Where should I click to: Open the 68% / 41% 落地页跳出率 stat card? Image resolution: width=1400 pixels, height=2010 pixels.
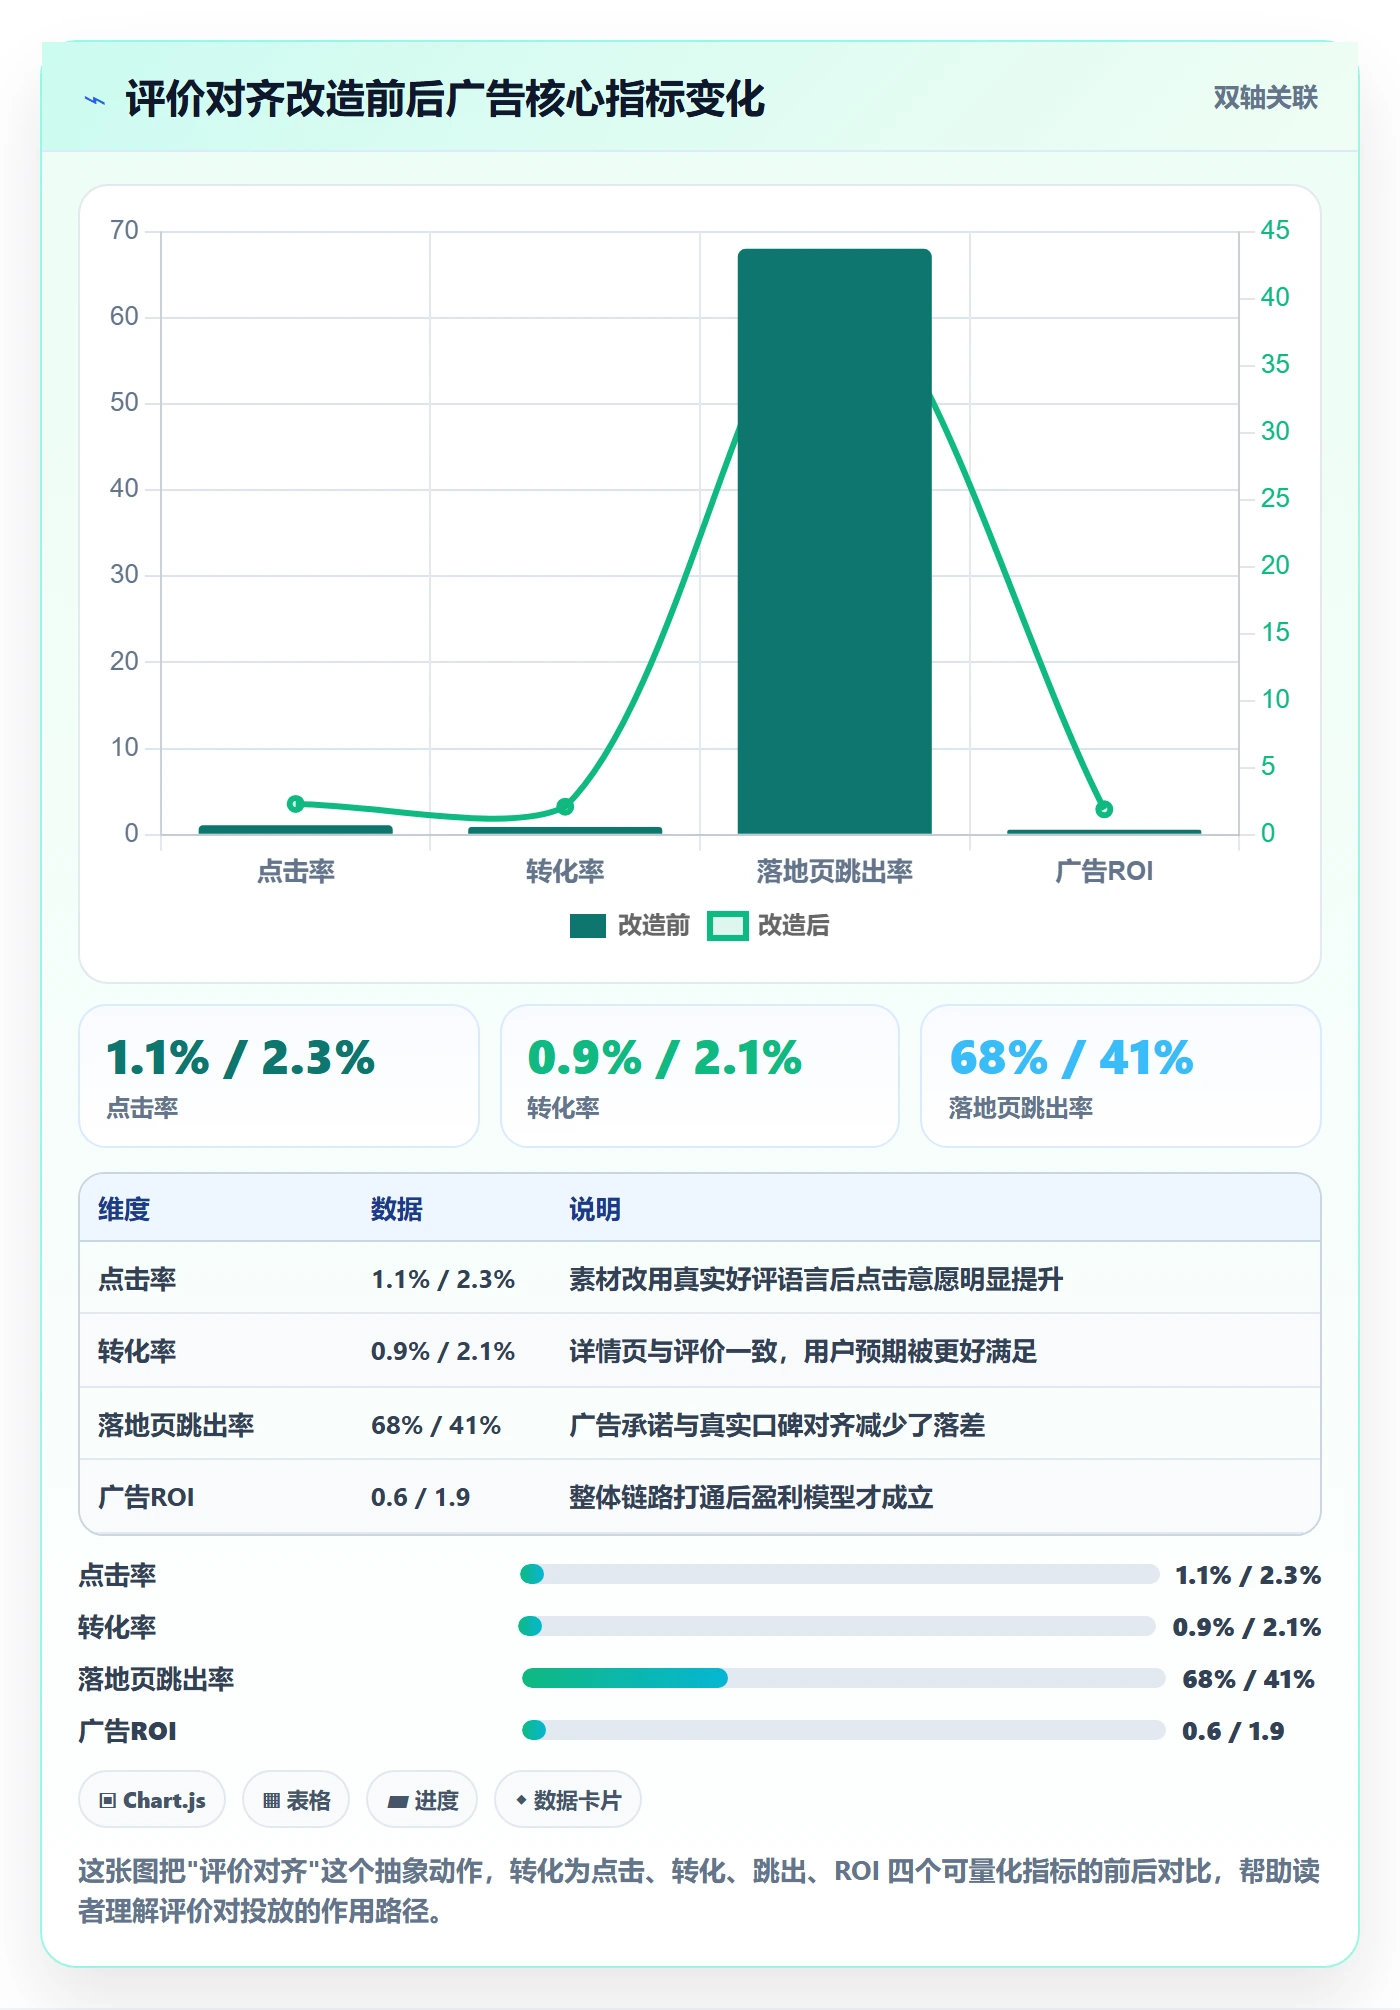click(1121, 1076)
